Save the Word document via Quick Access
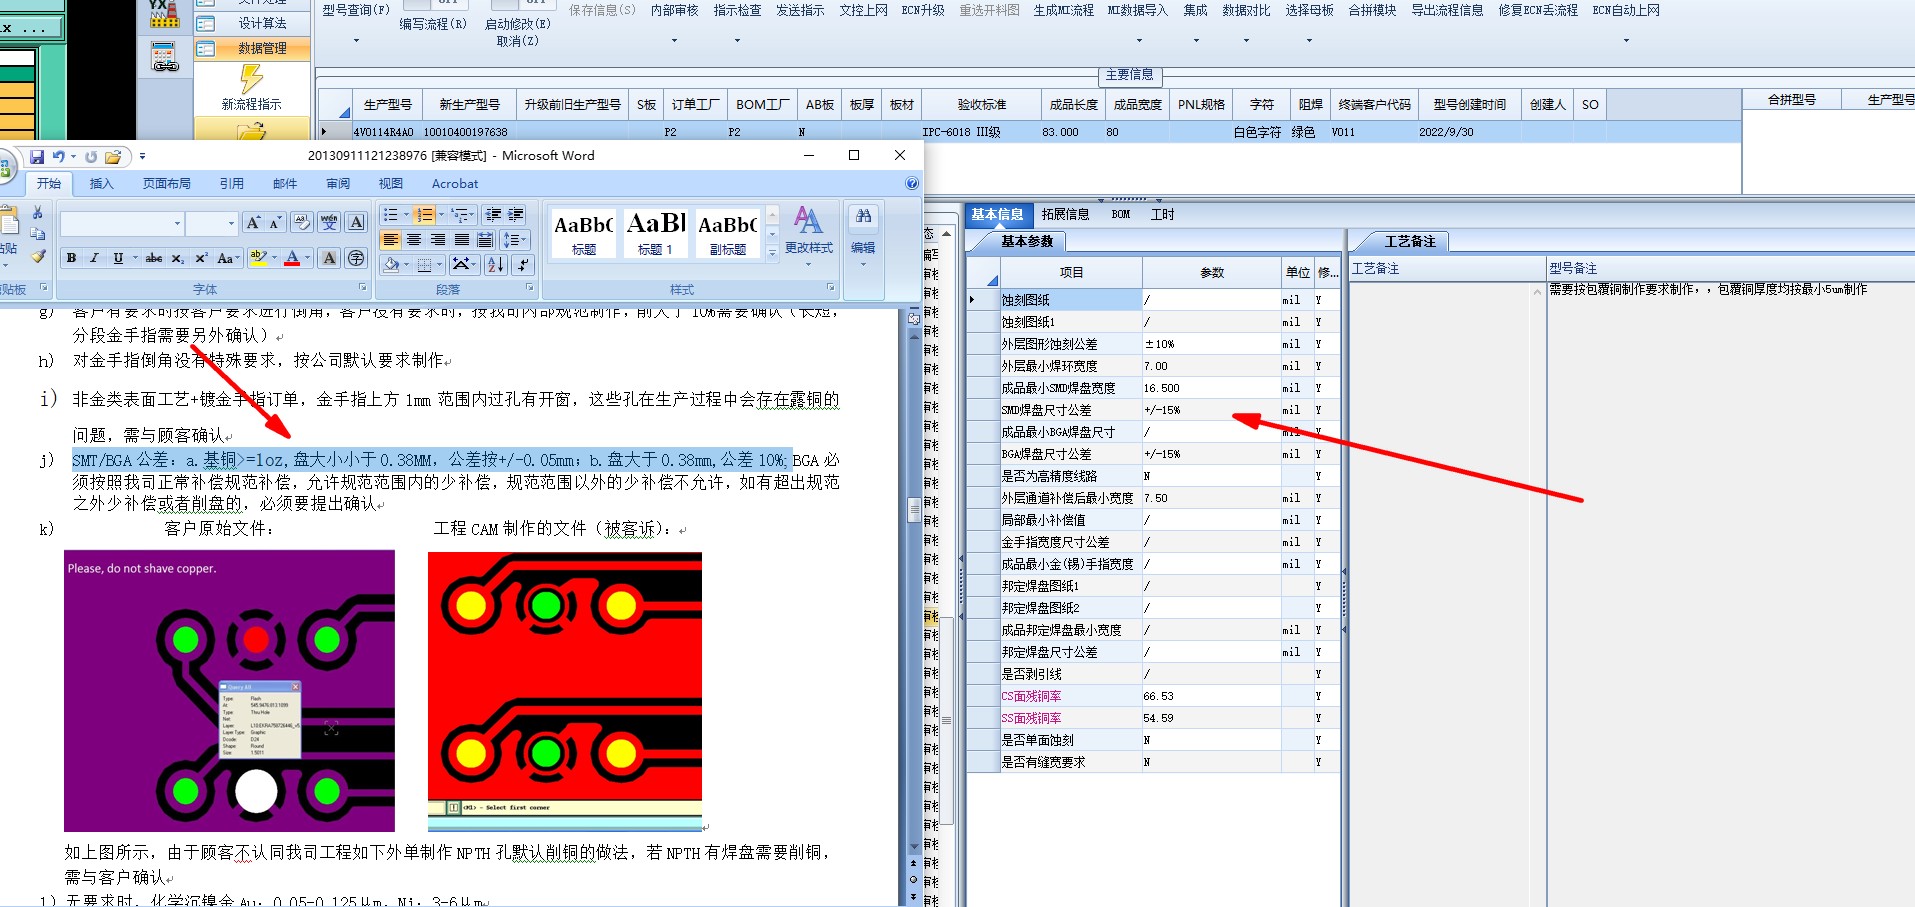1915x907 pixels. (x=37, y=157)
